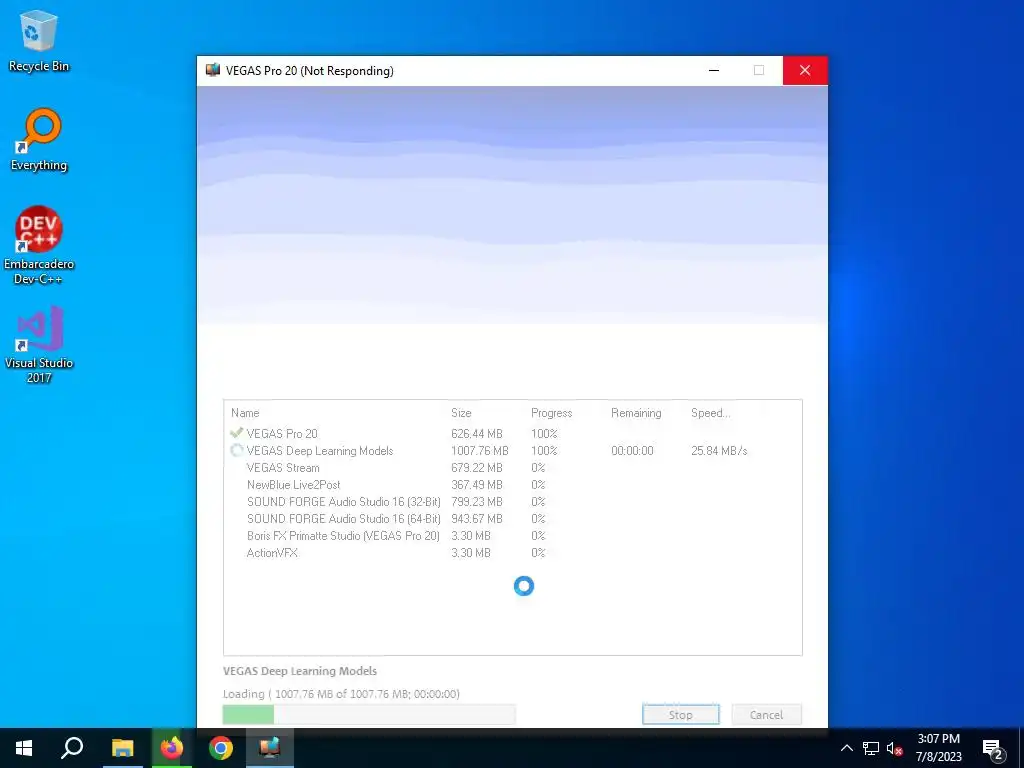The image size is (1024, 768).
Task: Open the taskbar clock showing 3:07 PM
Action: pos(938,748)
